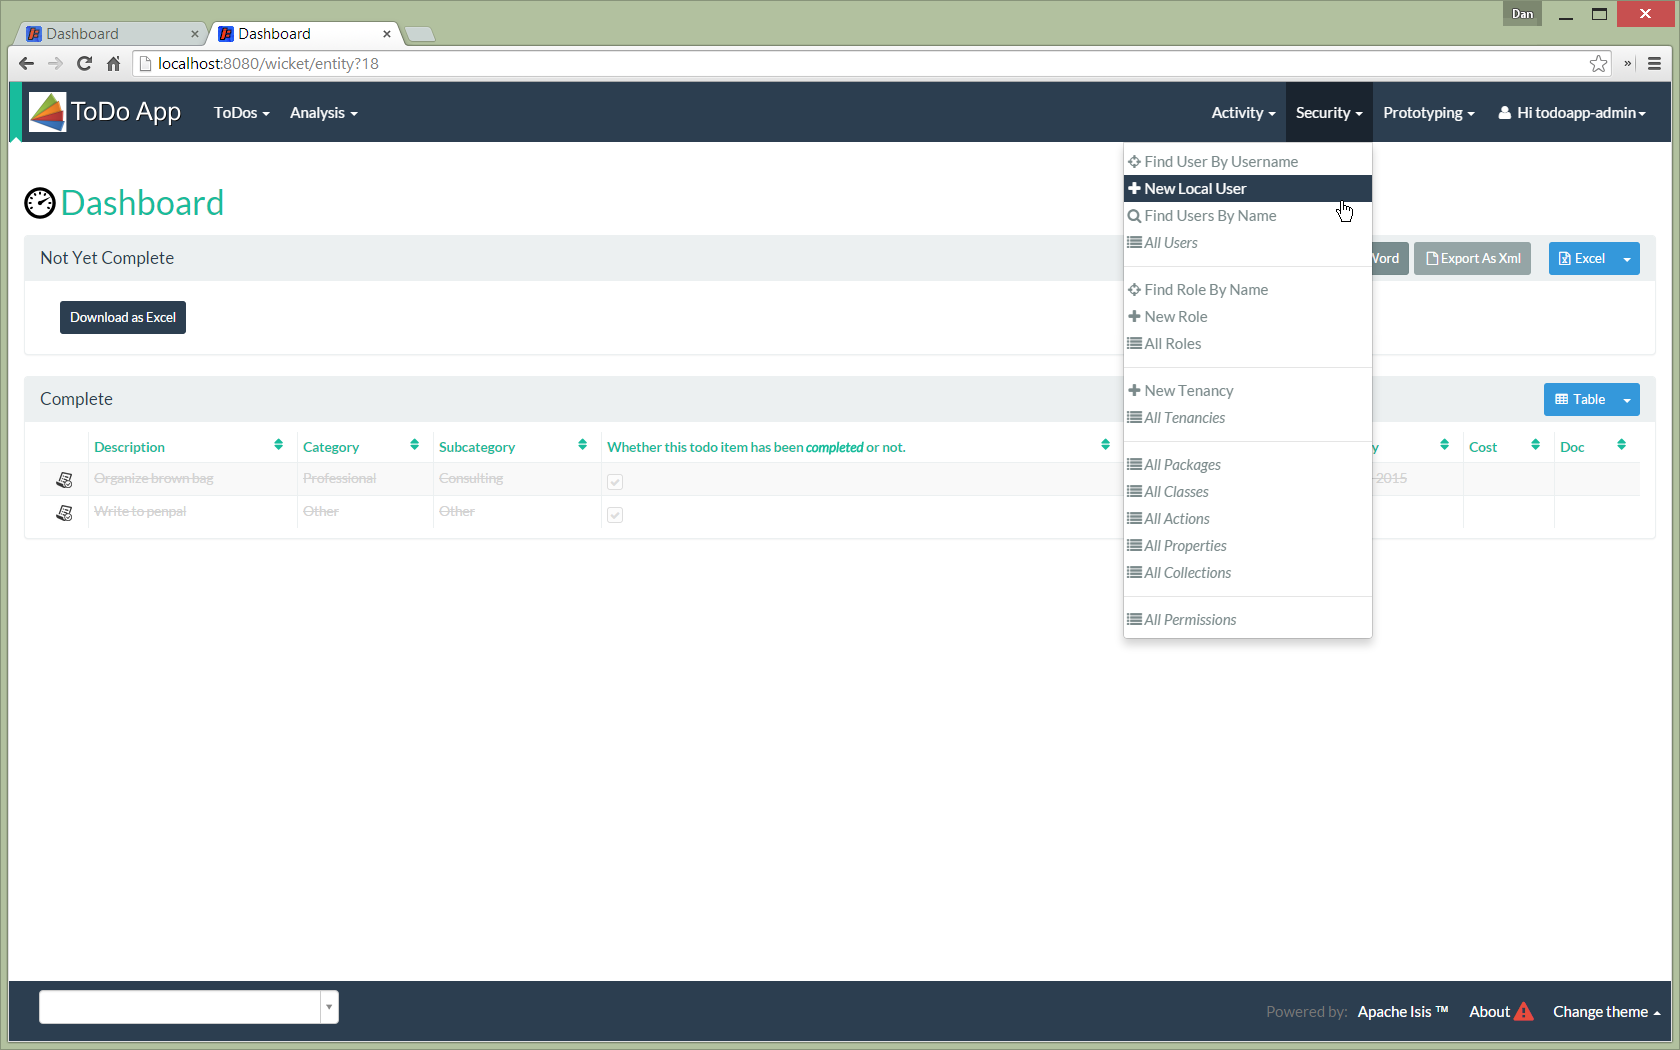
Task: Open the footer combo box arrow
Action: click(x=329, y=1007)
